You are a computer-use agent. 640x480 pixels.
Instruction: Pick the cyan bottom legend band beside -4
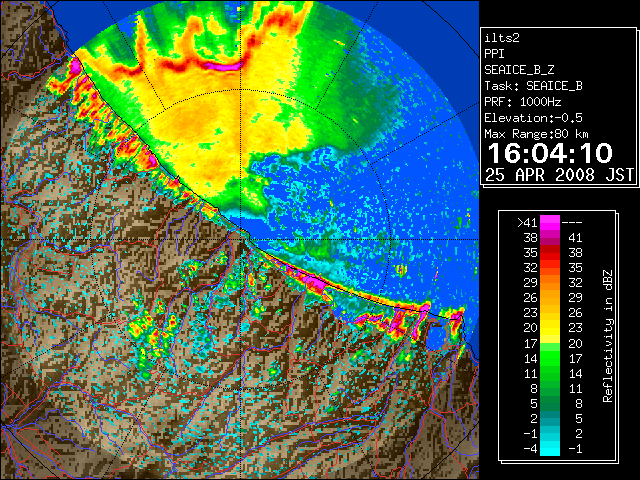coord(550,448)
